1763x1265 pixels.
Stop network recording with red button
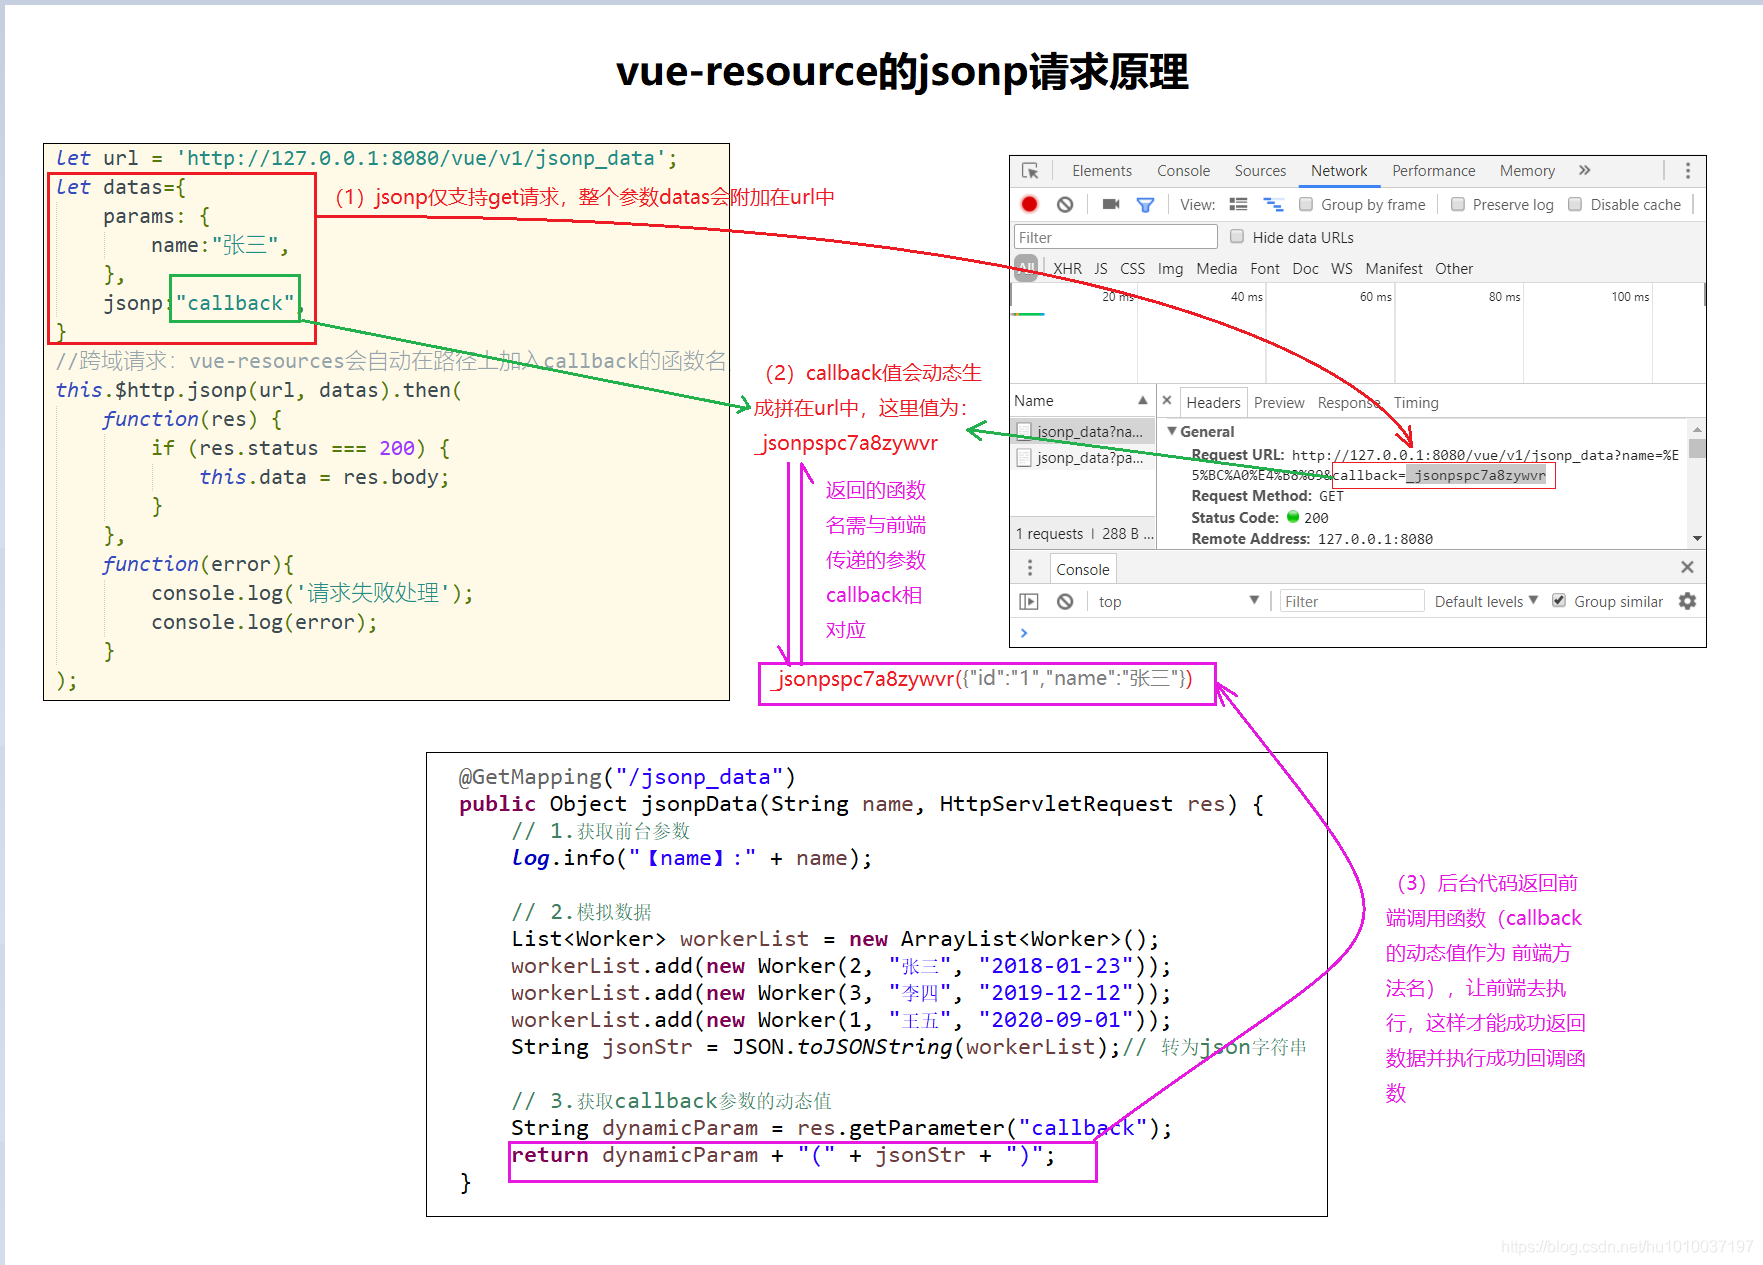pos(1029,204)
